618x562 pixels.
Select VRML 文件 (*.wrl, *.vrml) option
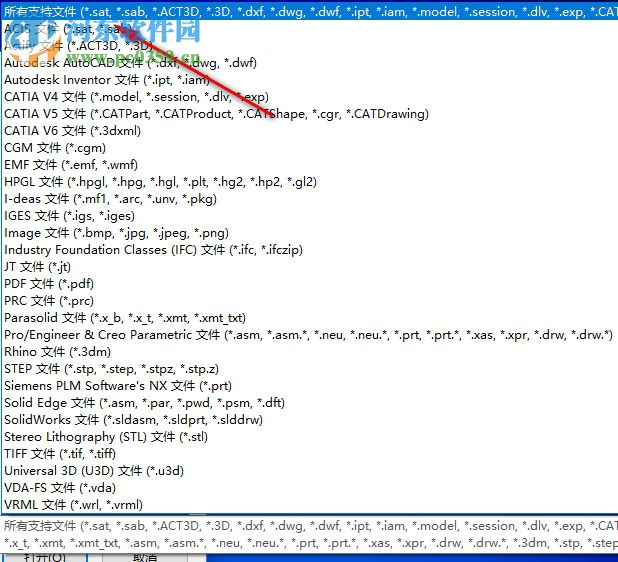[x=310, y=504]
